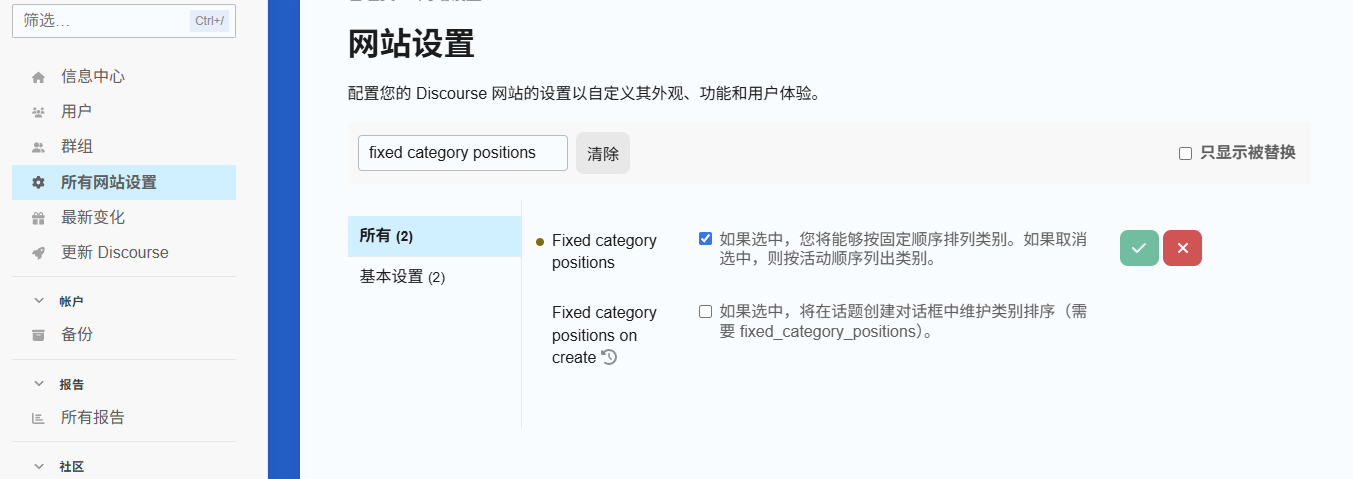Select the 基本设置 (2) category tab
Screen dimensions: 1353x479
pos(434,277)
